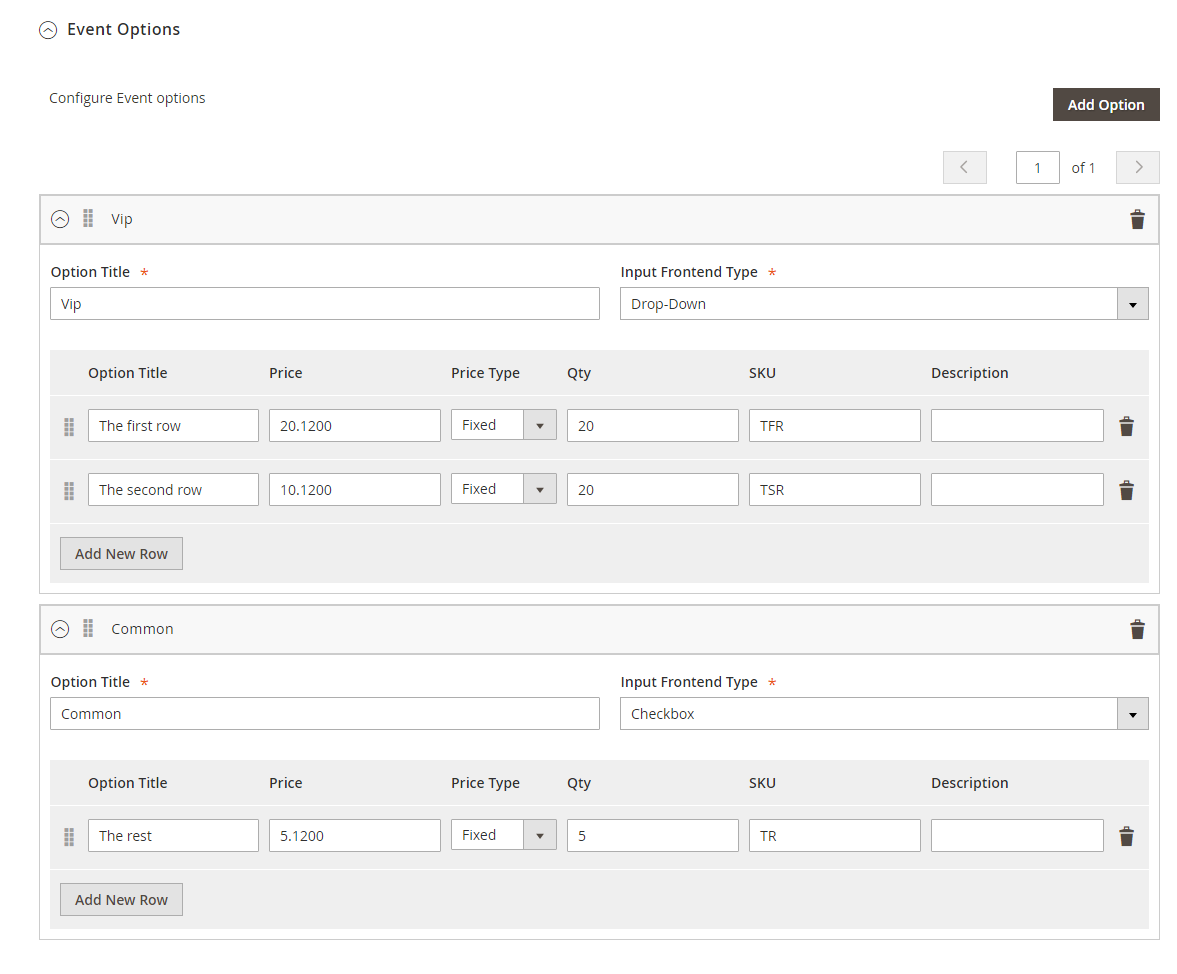Delete 'The rest' row with its trash icon

(x=1126, y=836)
